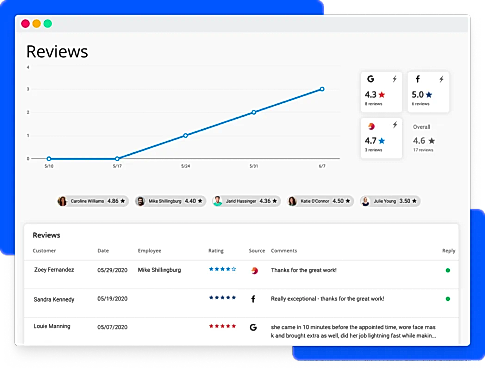Select the Caroline Williams 4.86 employee chip

click(93, 201)
